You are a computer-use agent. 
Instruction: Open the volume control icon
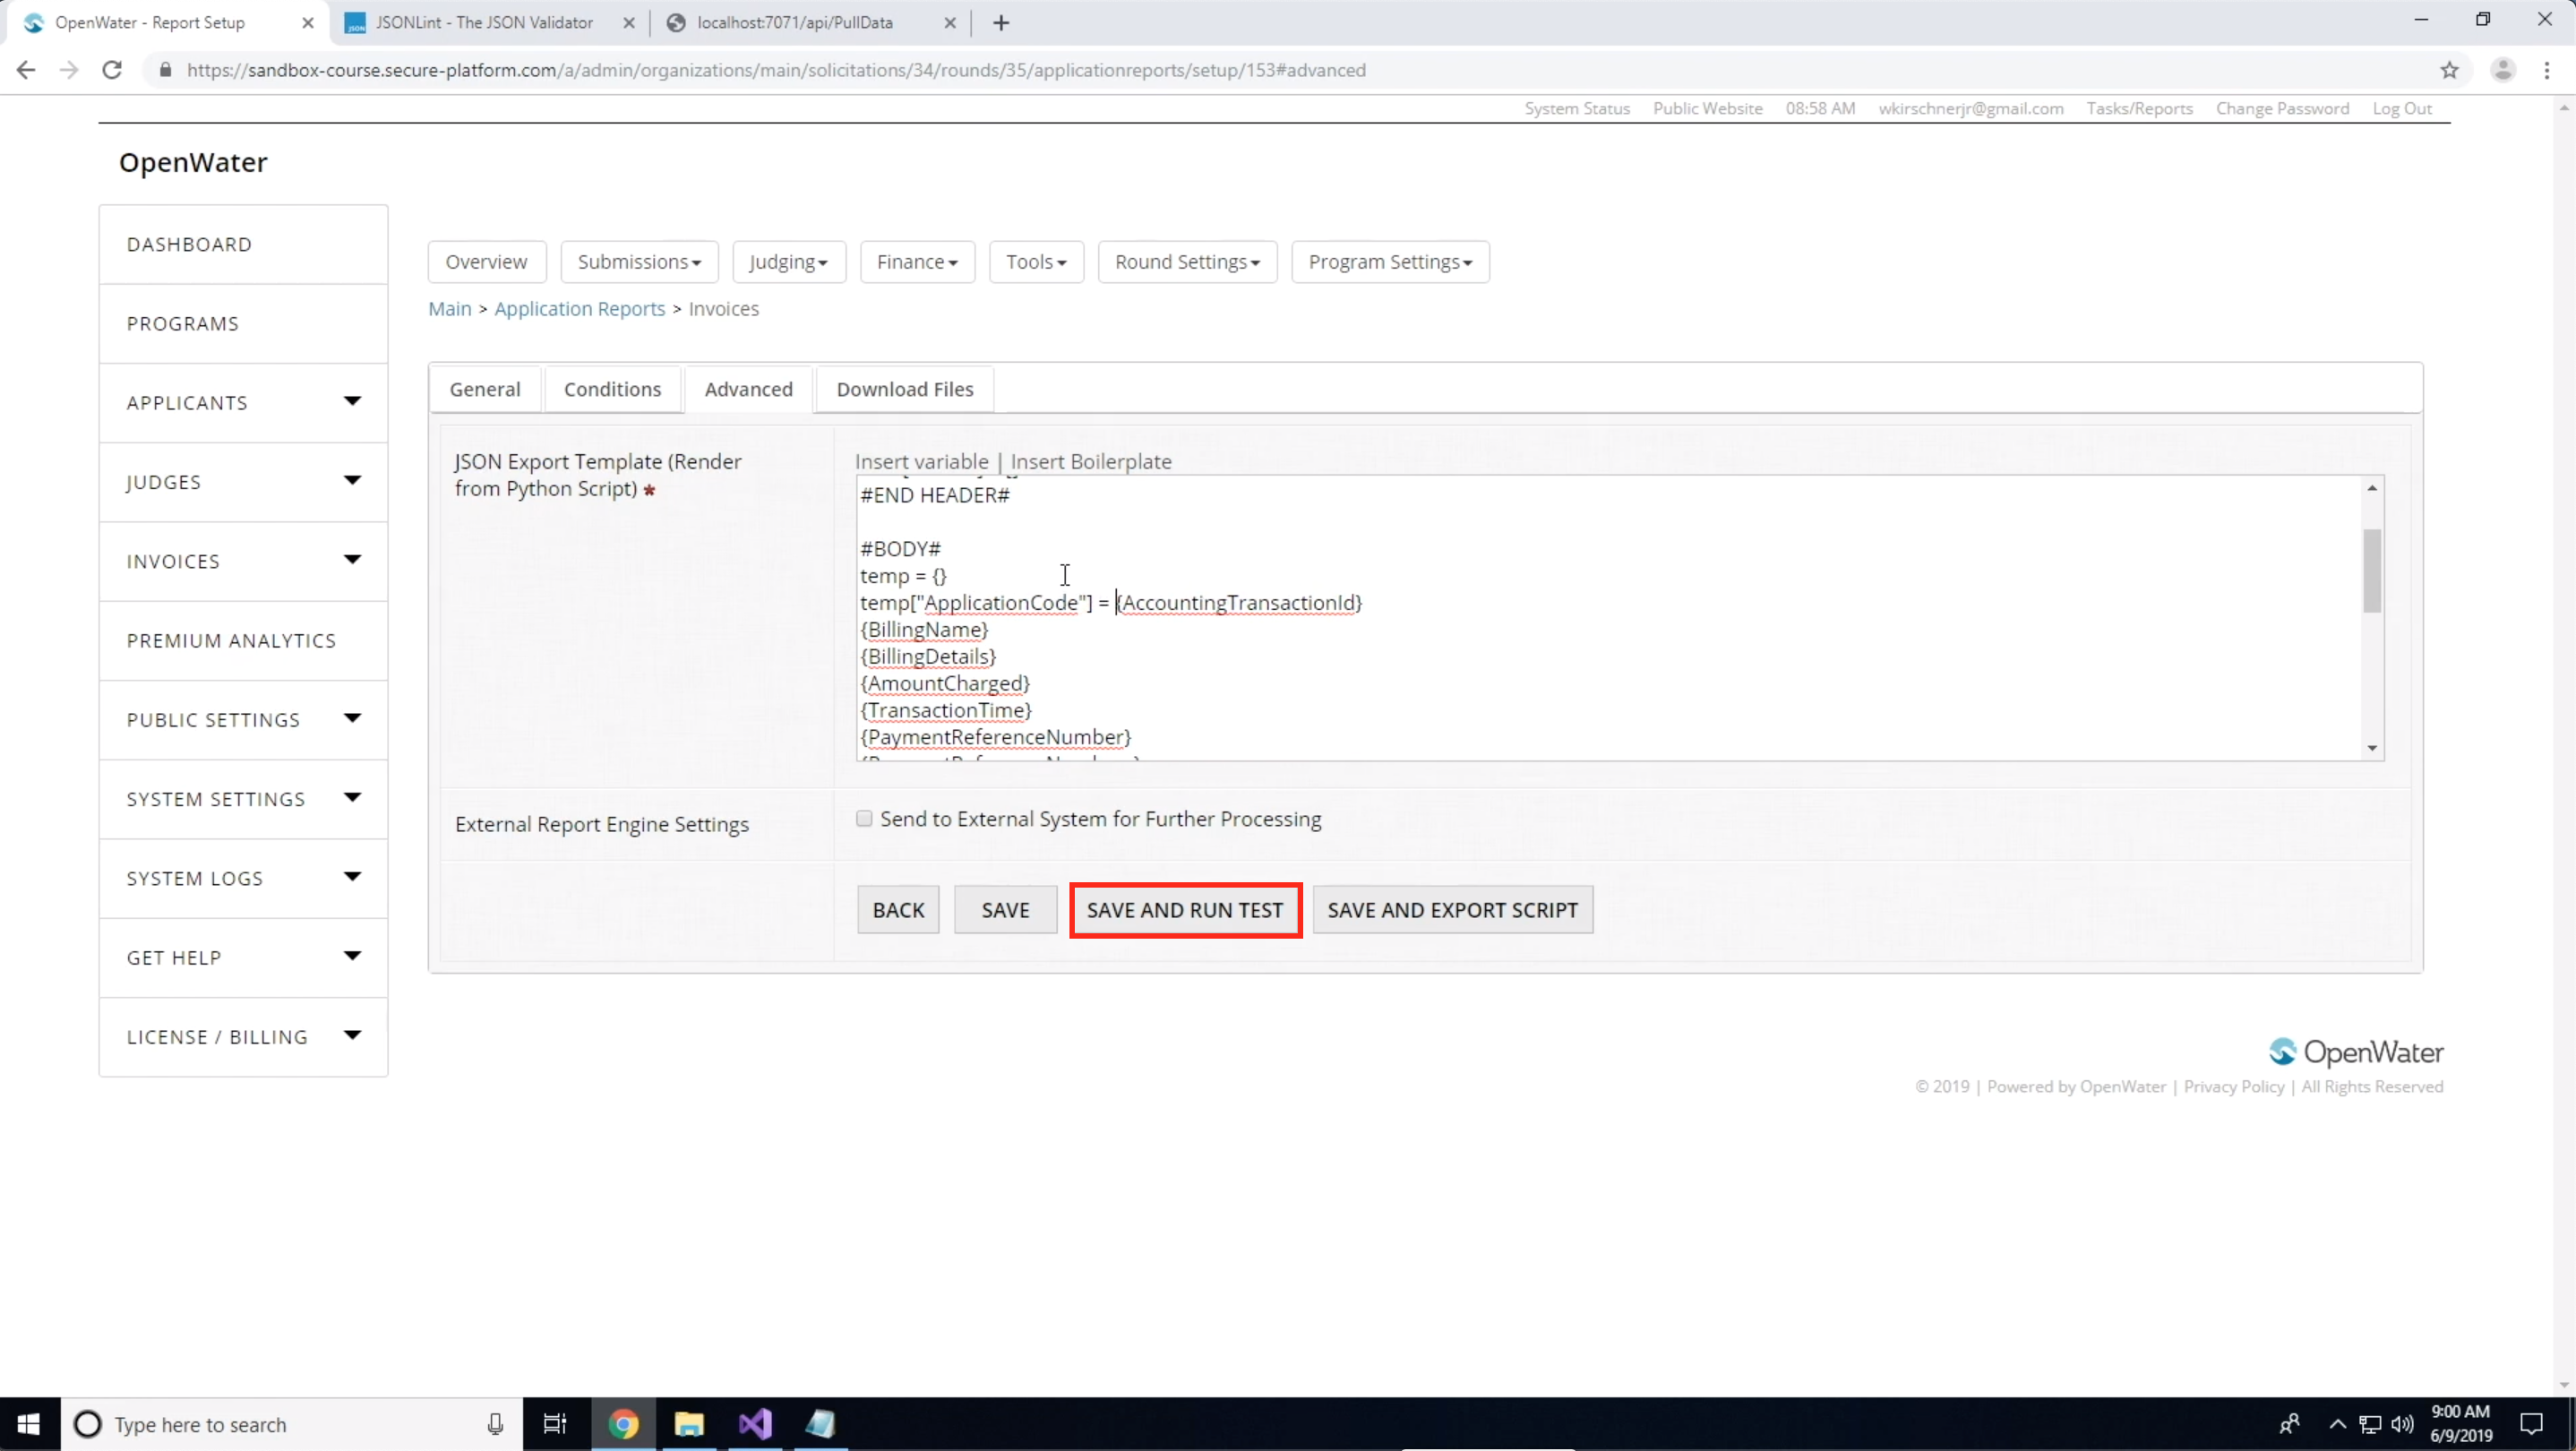(2402, 1424)
